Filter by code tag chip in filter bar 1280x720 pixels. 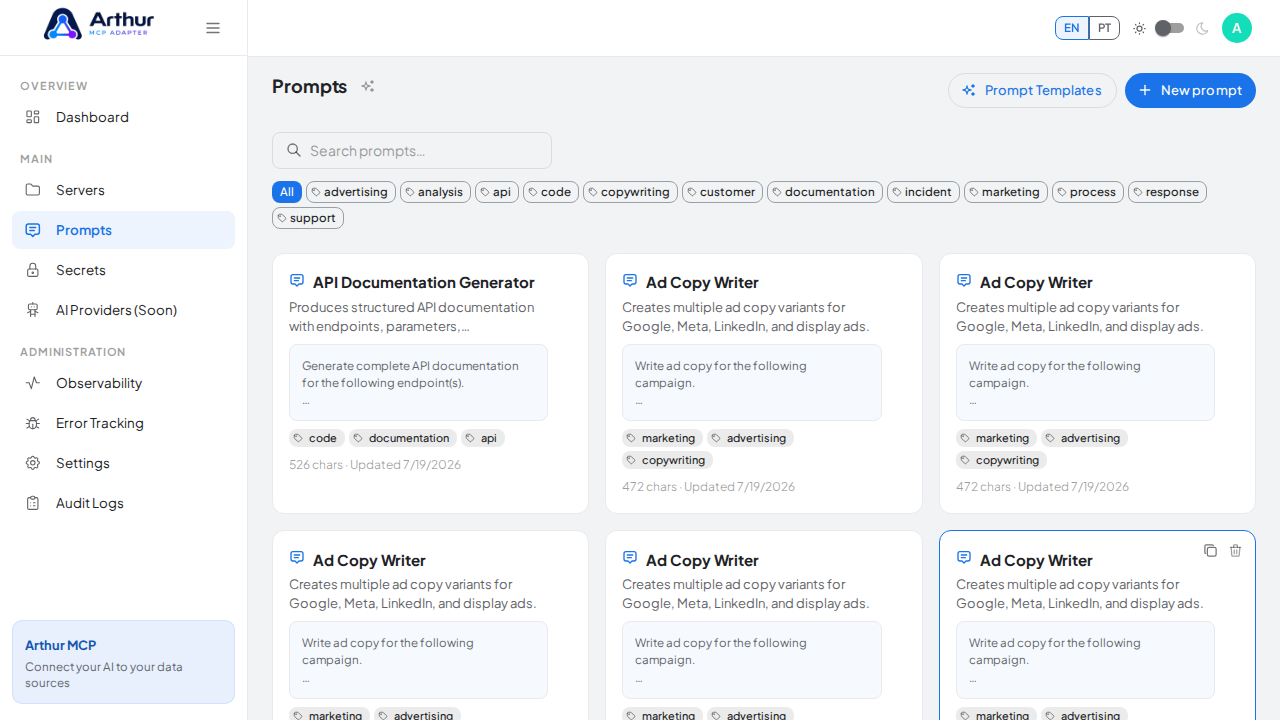(551, 192)
